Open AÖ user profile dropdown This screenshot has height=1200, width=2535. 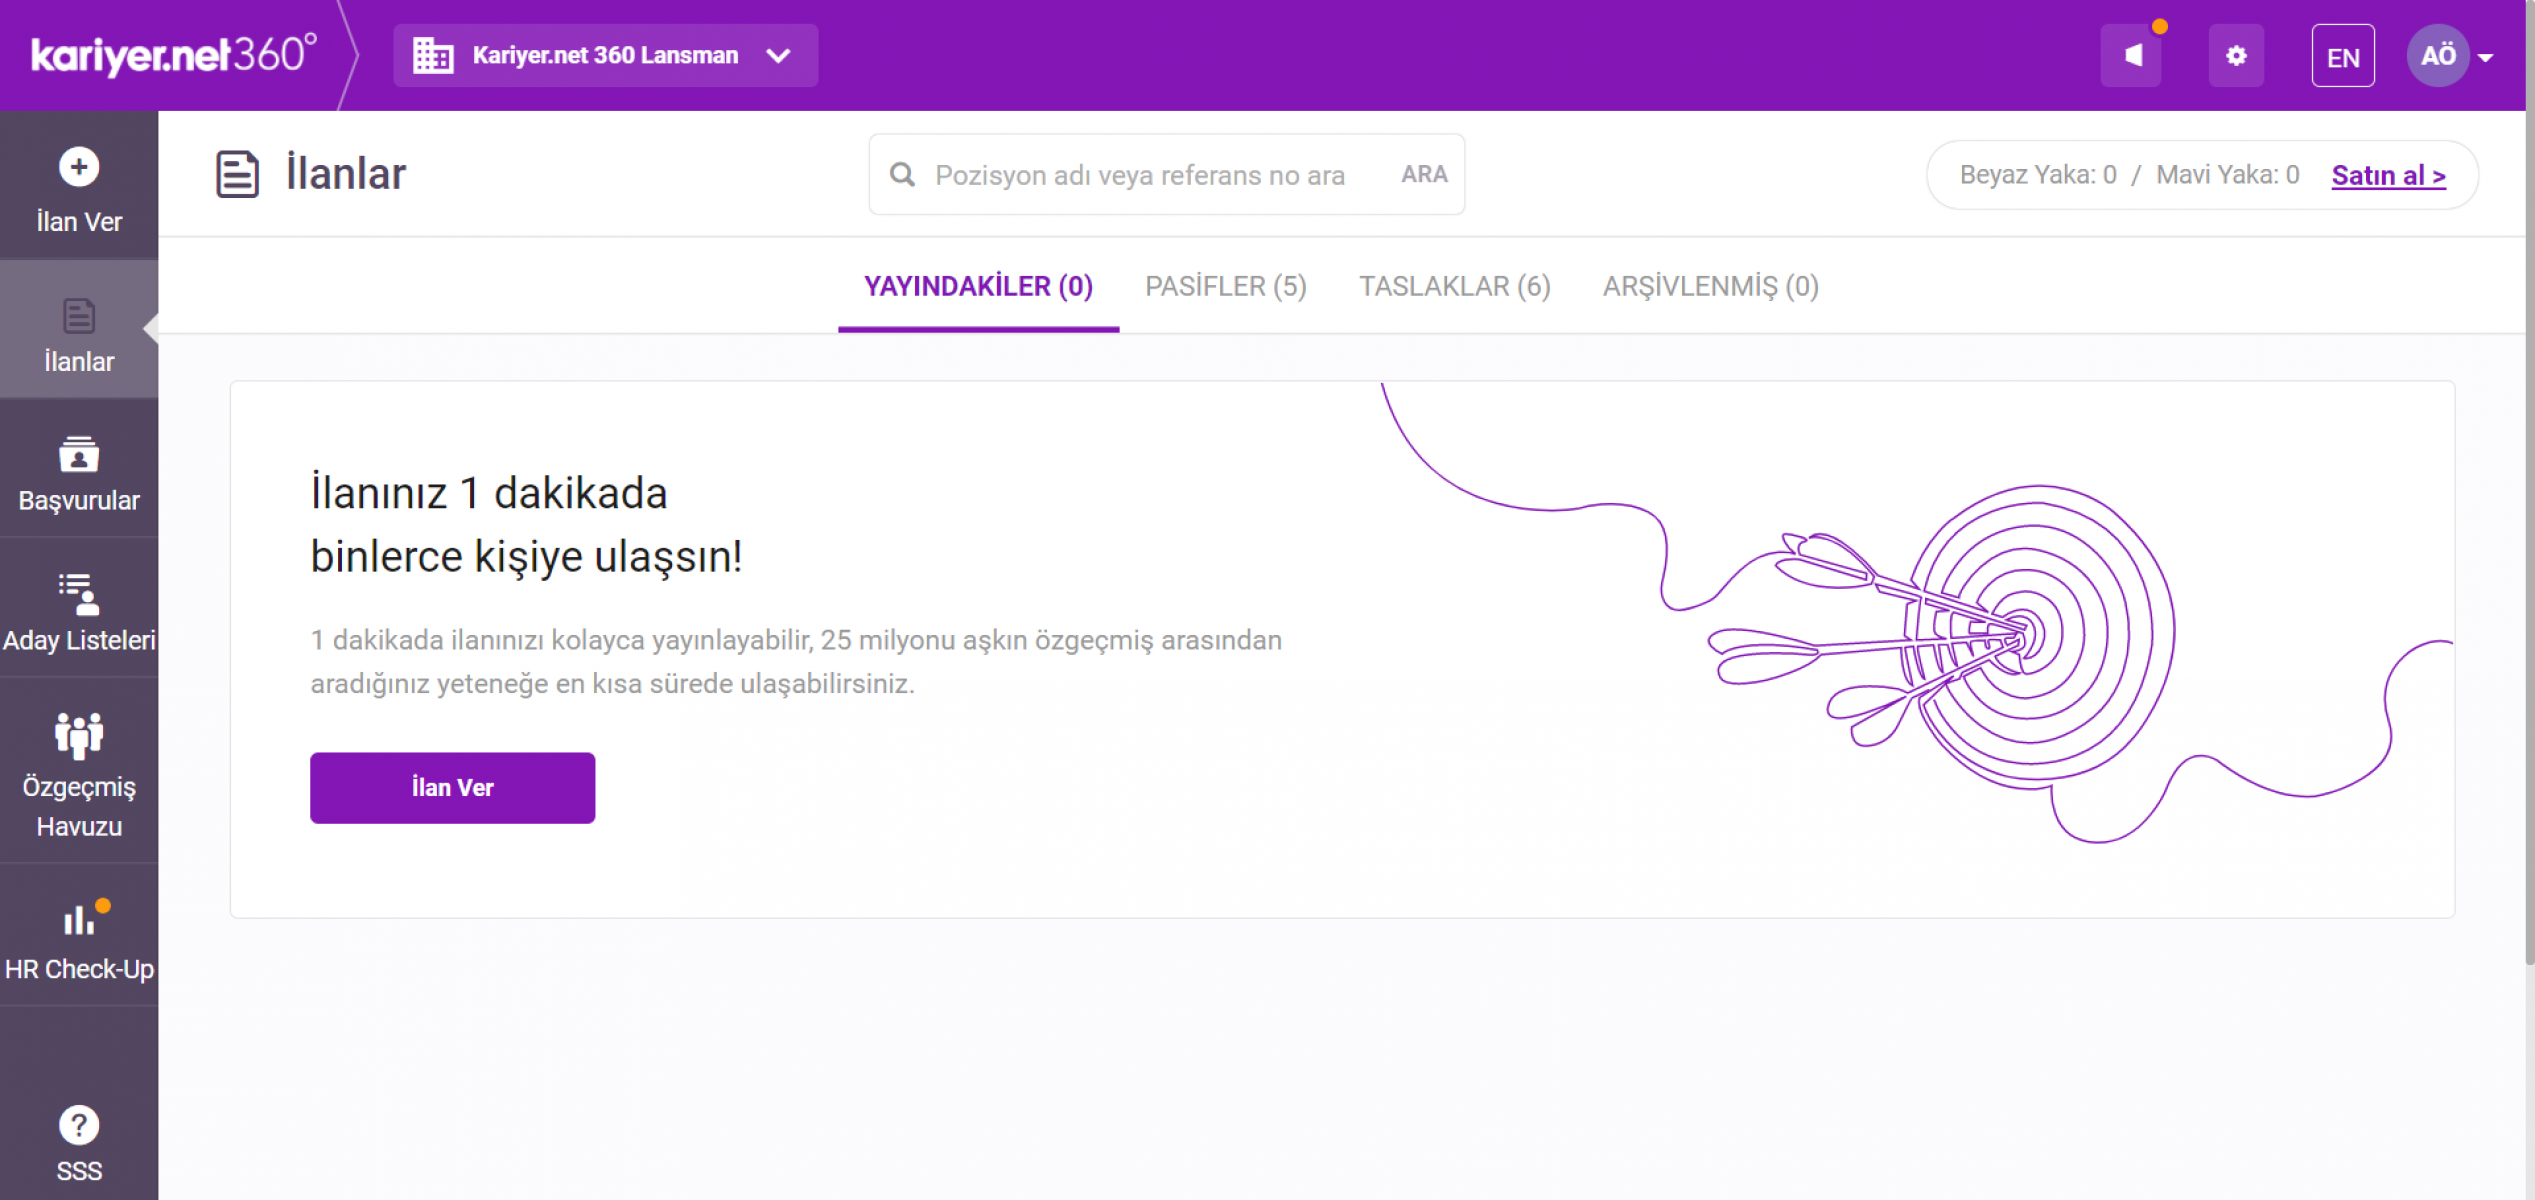(x=2450, y=56)
